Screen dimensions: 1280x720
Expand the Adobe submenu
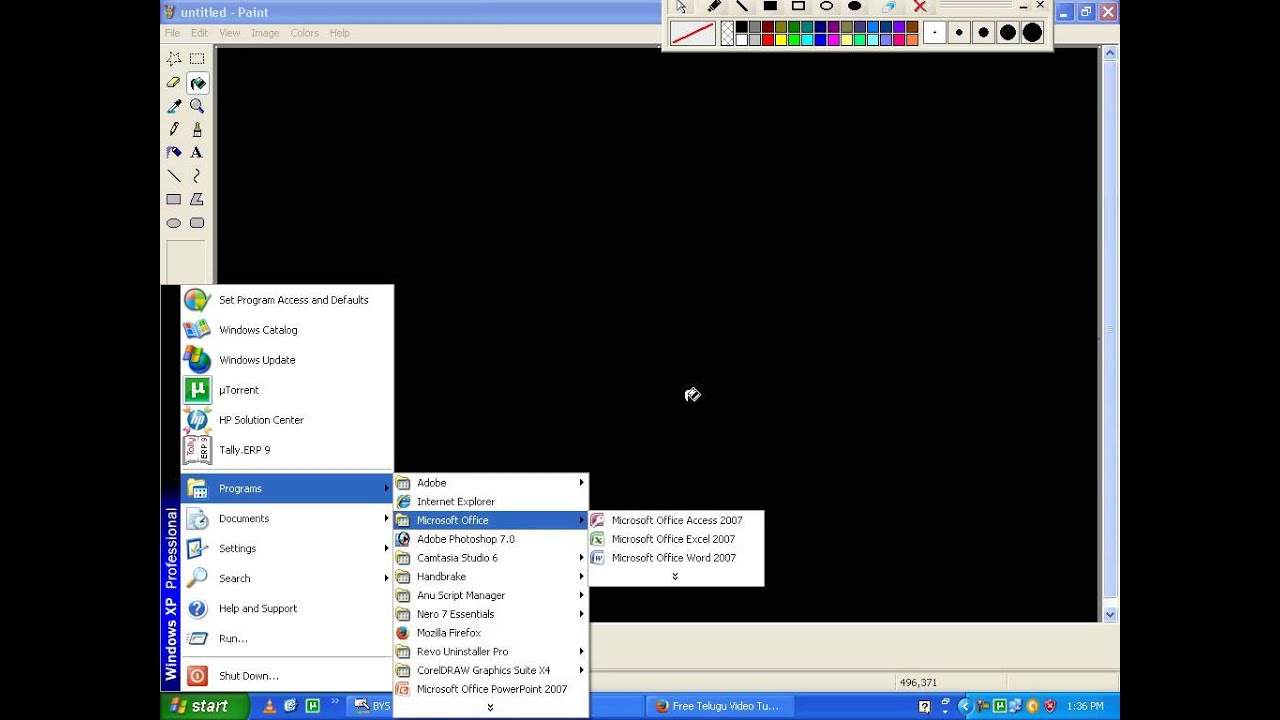click(490, 483)
